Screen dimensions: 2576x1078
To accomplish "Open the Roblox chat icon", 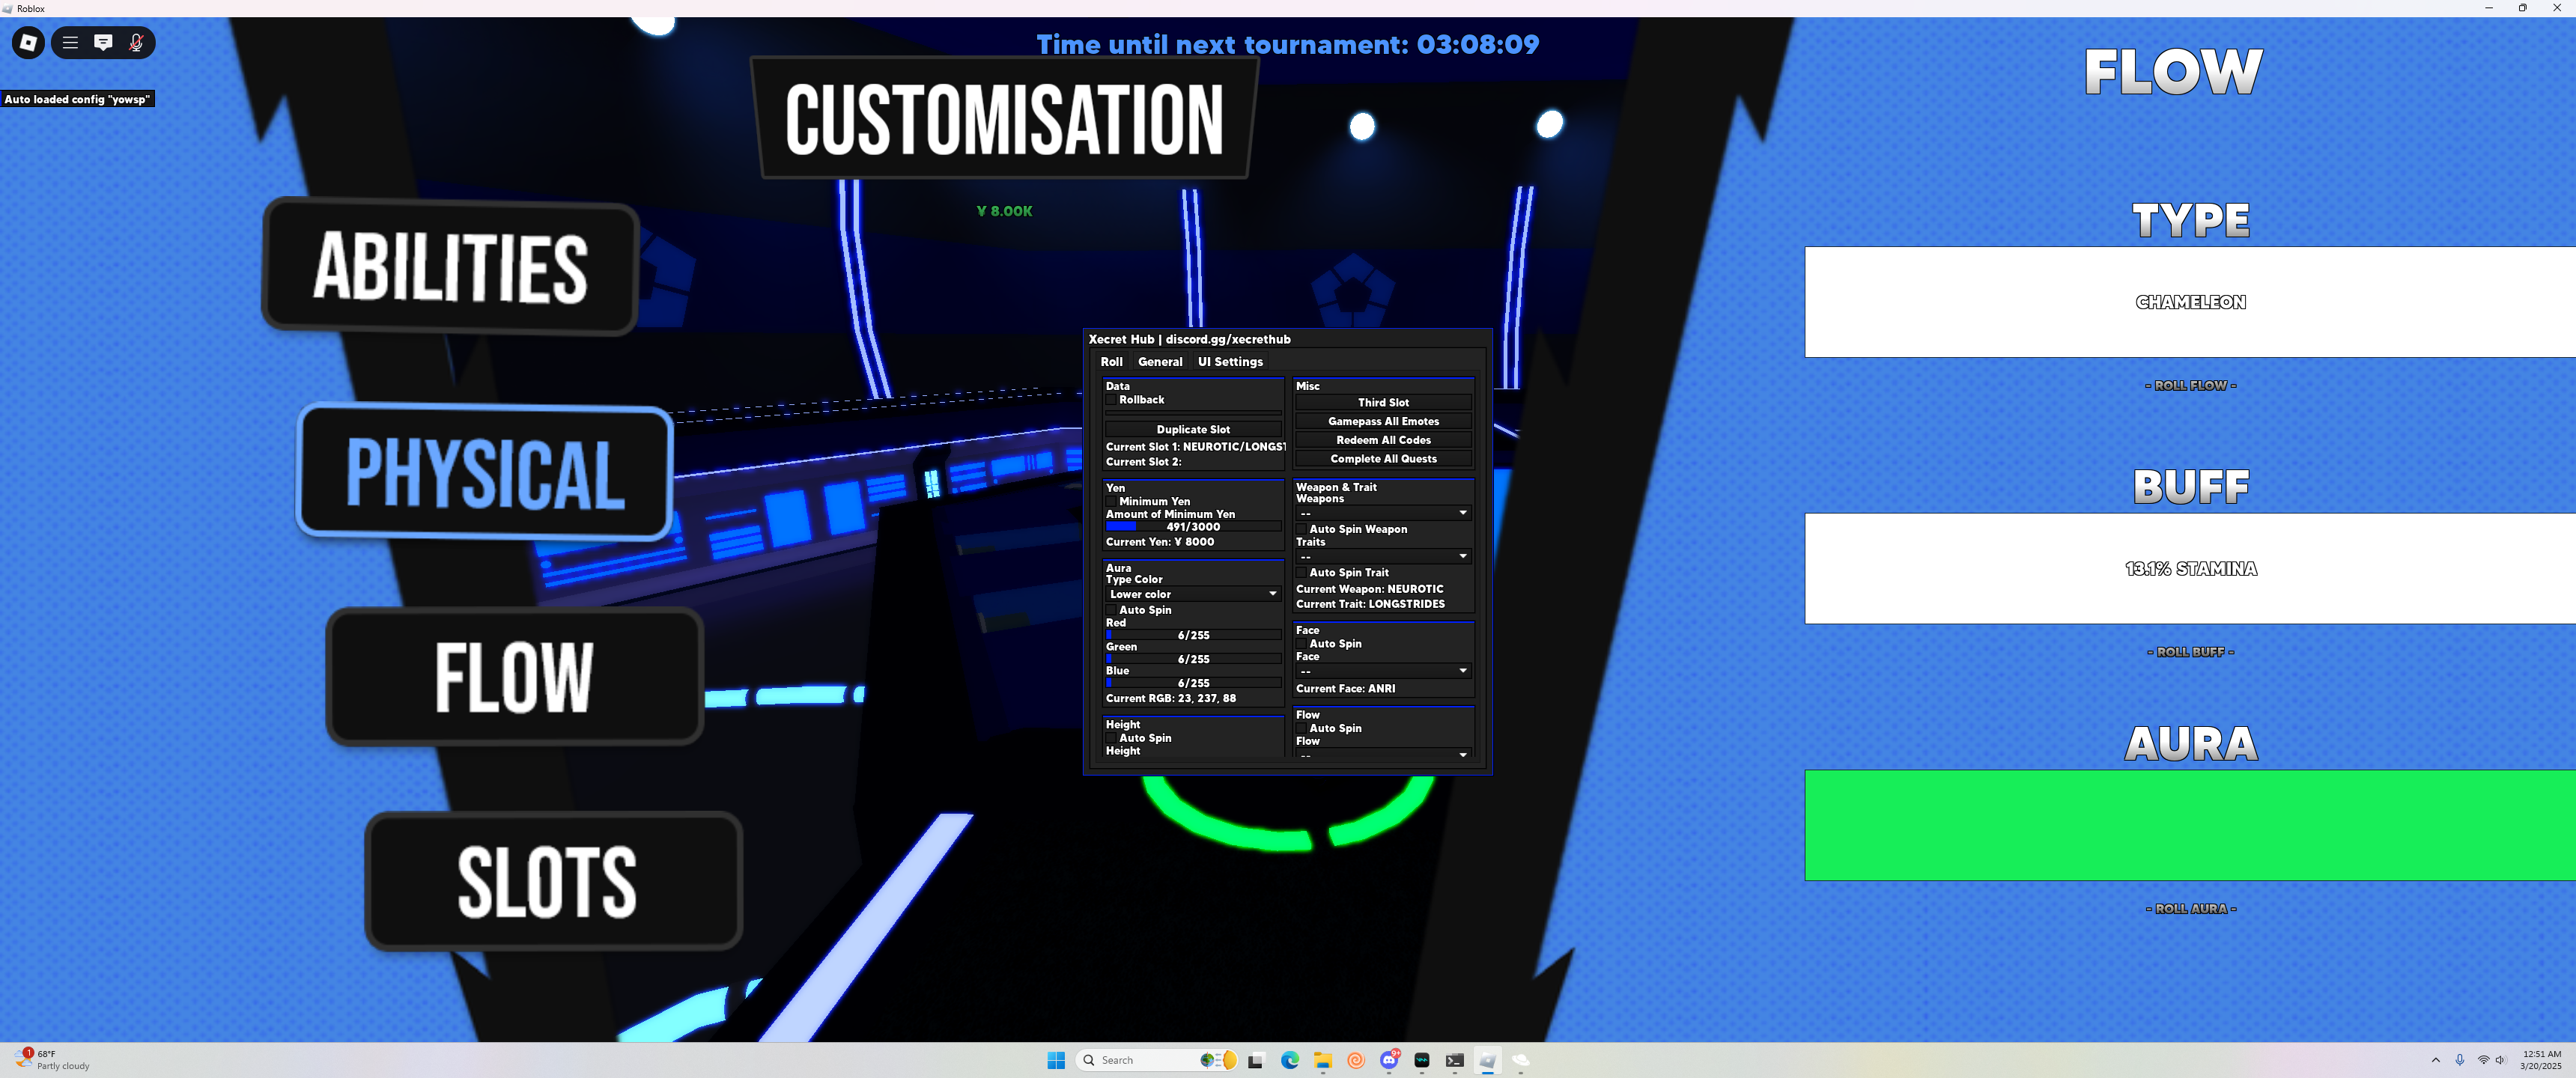I will coord(103,42).
